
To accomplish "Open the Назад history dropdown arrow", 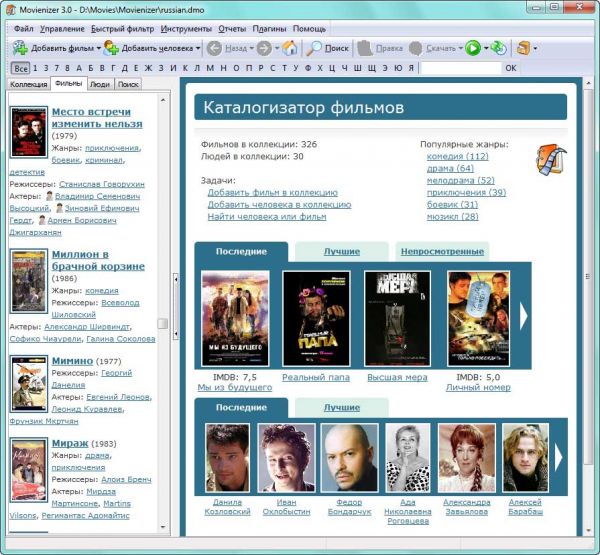I will [252, 48].
